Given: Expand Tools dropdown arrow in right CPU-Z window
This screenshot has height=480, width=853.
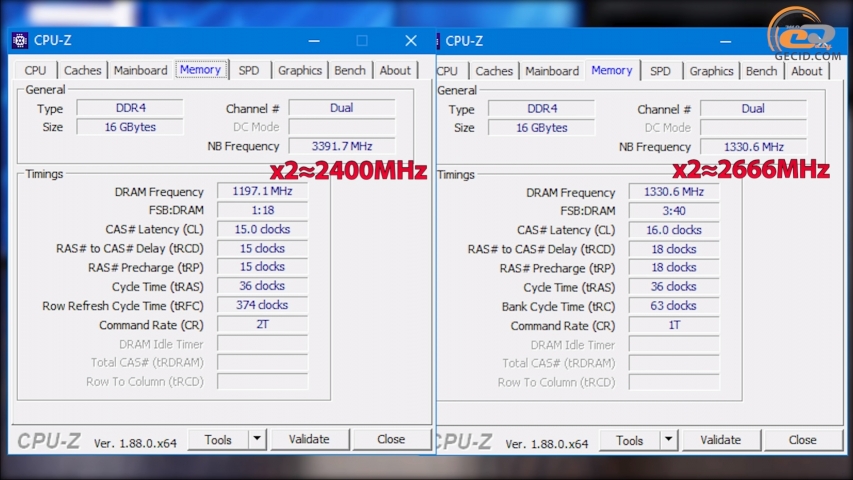Looking at the screenshot, I should coord(669,440).
